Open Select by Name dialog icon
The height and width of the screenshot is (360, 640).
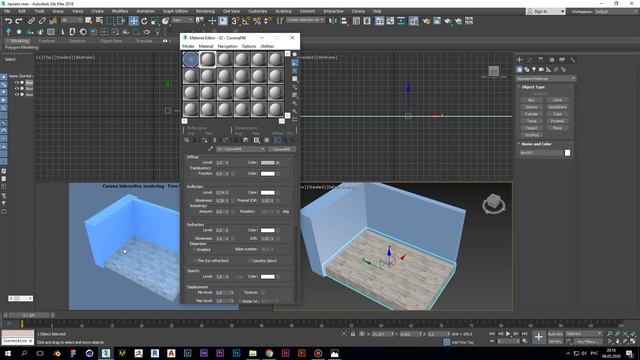point(99,21)
